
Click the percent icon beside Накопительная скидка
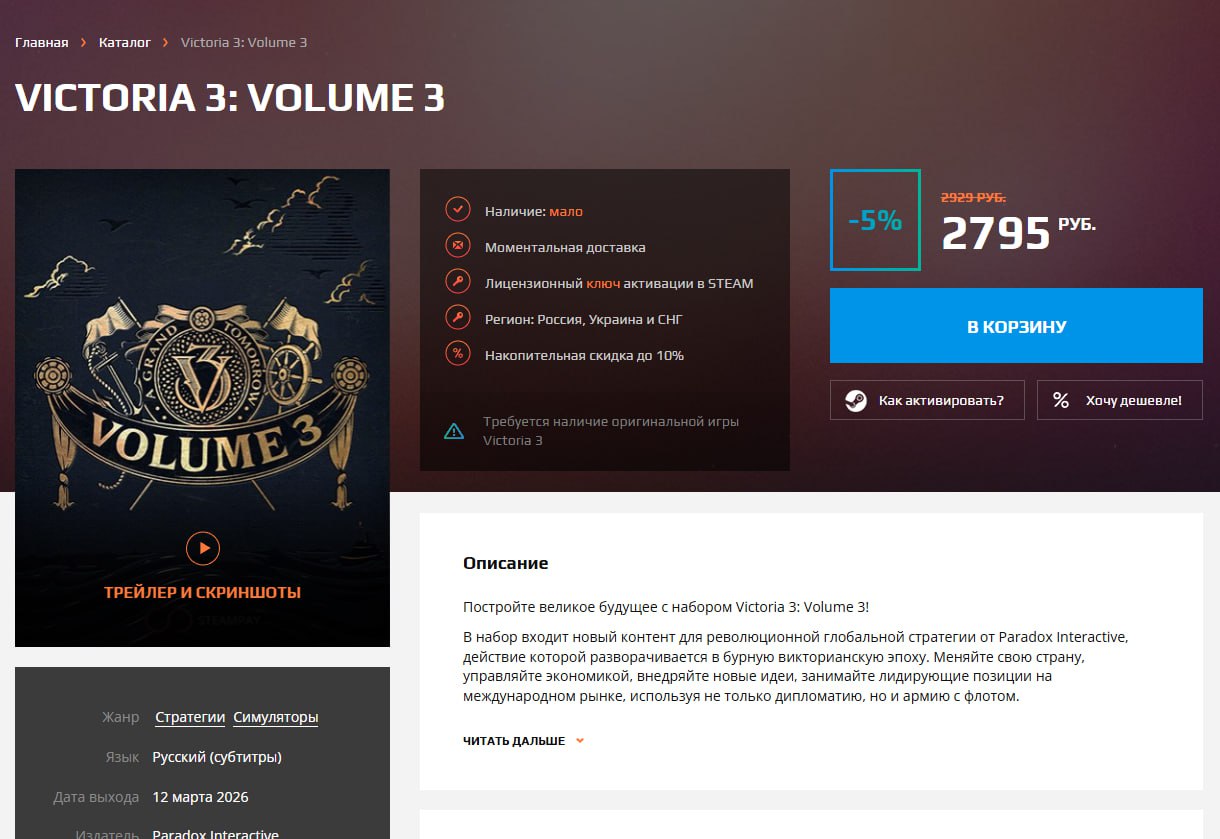457,355
